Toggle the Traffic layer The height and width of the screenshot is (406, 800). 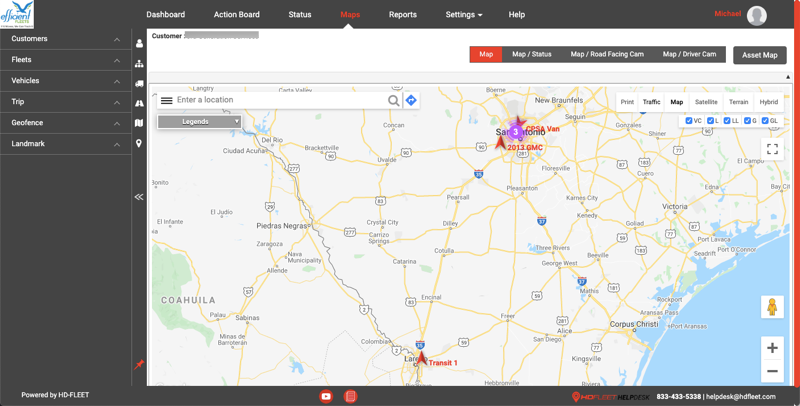pos(652,102)
